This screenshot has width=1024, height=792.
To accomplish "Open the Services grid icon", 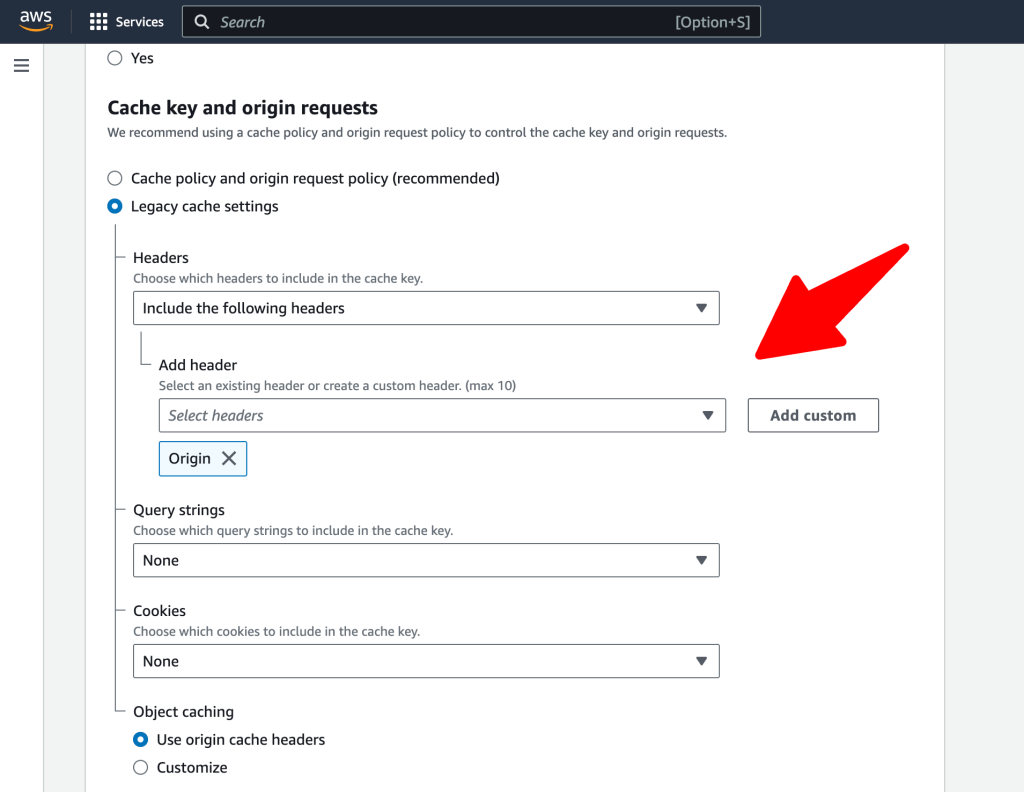I will click(98, 22).
